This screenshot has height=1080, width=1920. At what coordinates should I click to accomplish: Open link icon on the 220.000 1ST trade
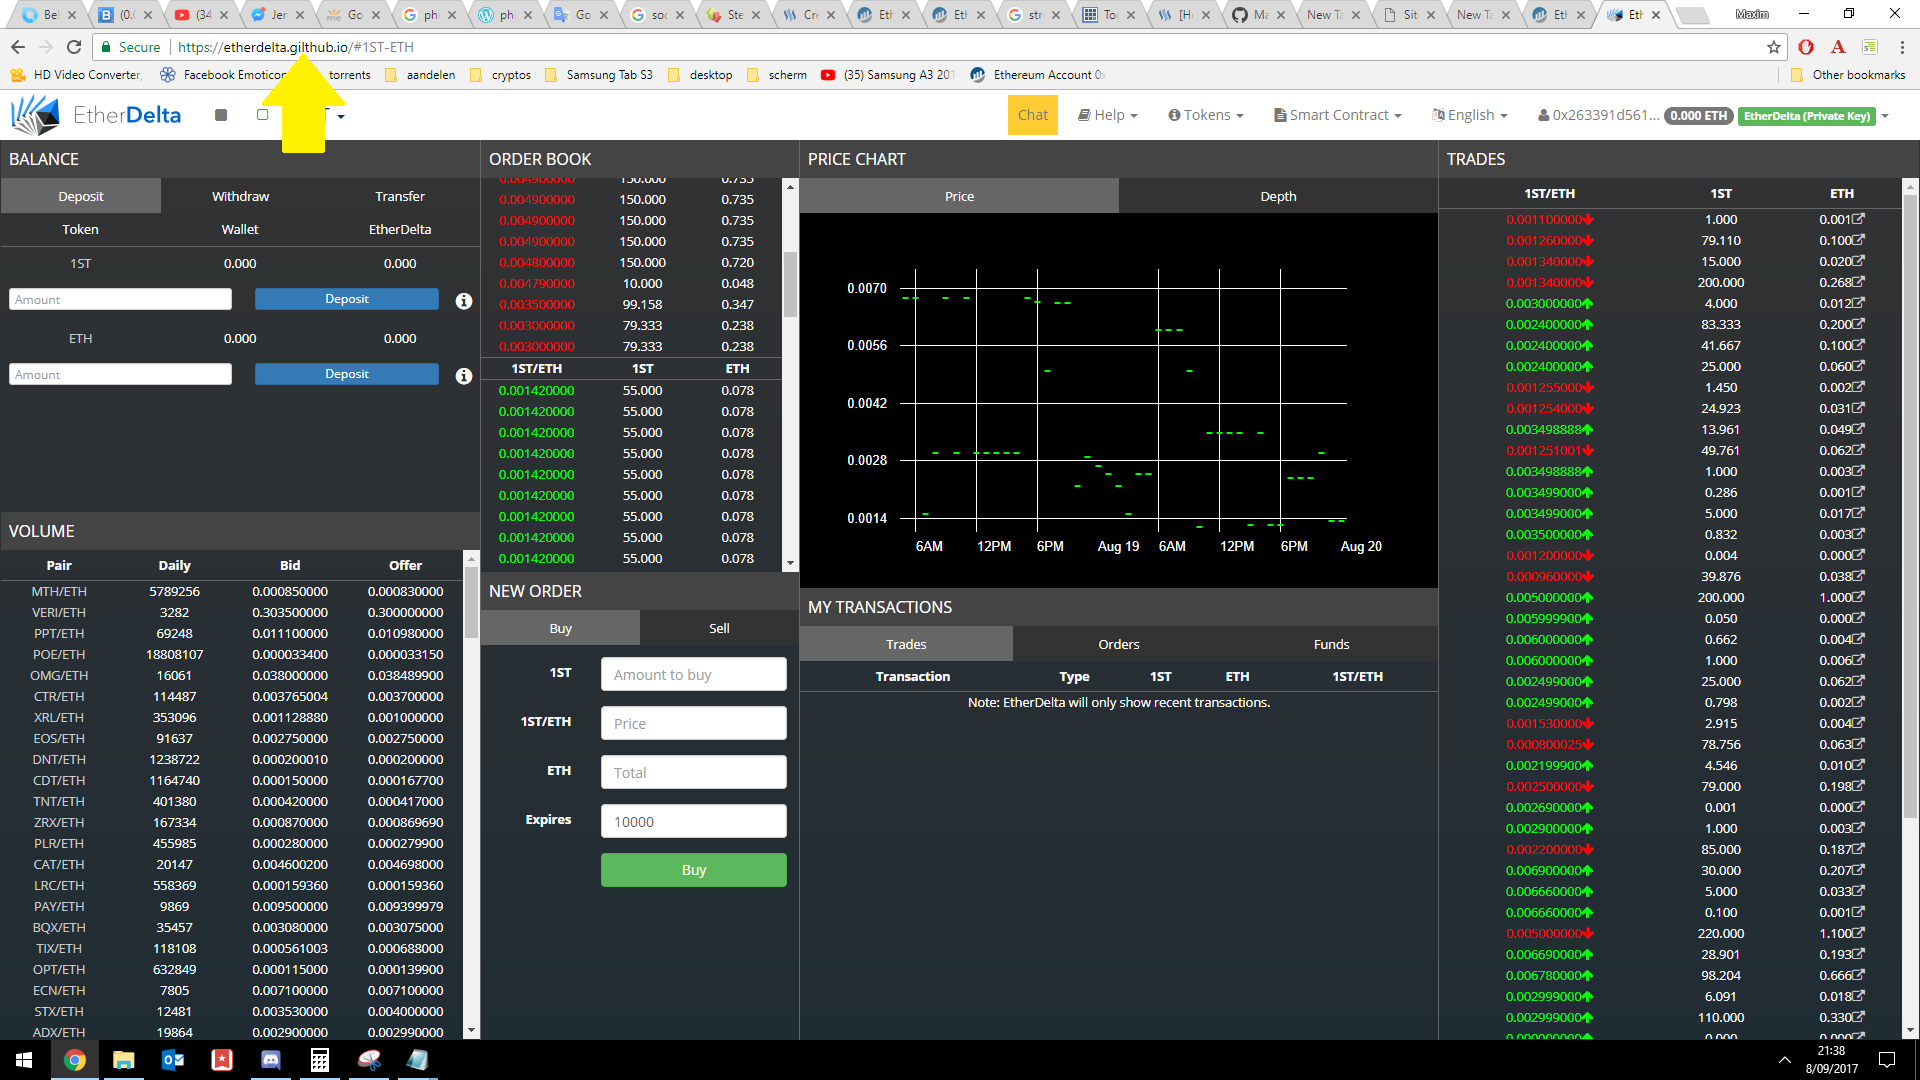click(1858, 933)
